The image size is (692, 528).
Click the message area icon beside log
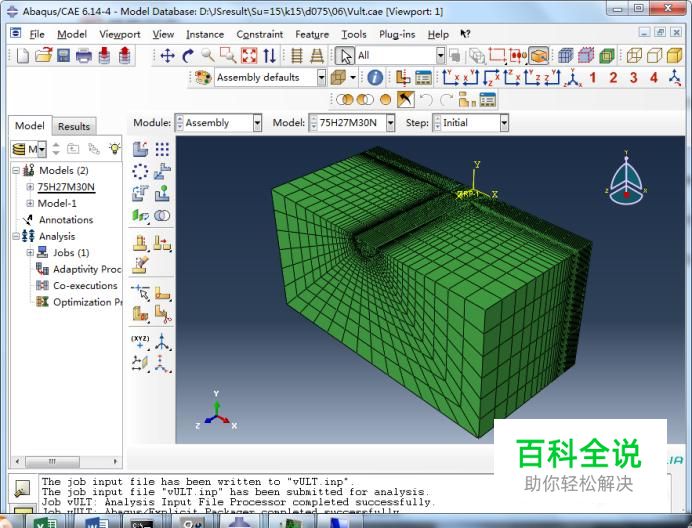pos(21,488)
